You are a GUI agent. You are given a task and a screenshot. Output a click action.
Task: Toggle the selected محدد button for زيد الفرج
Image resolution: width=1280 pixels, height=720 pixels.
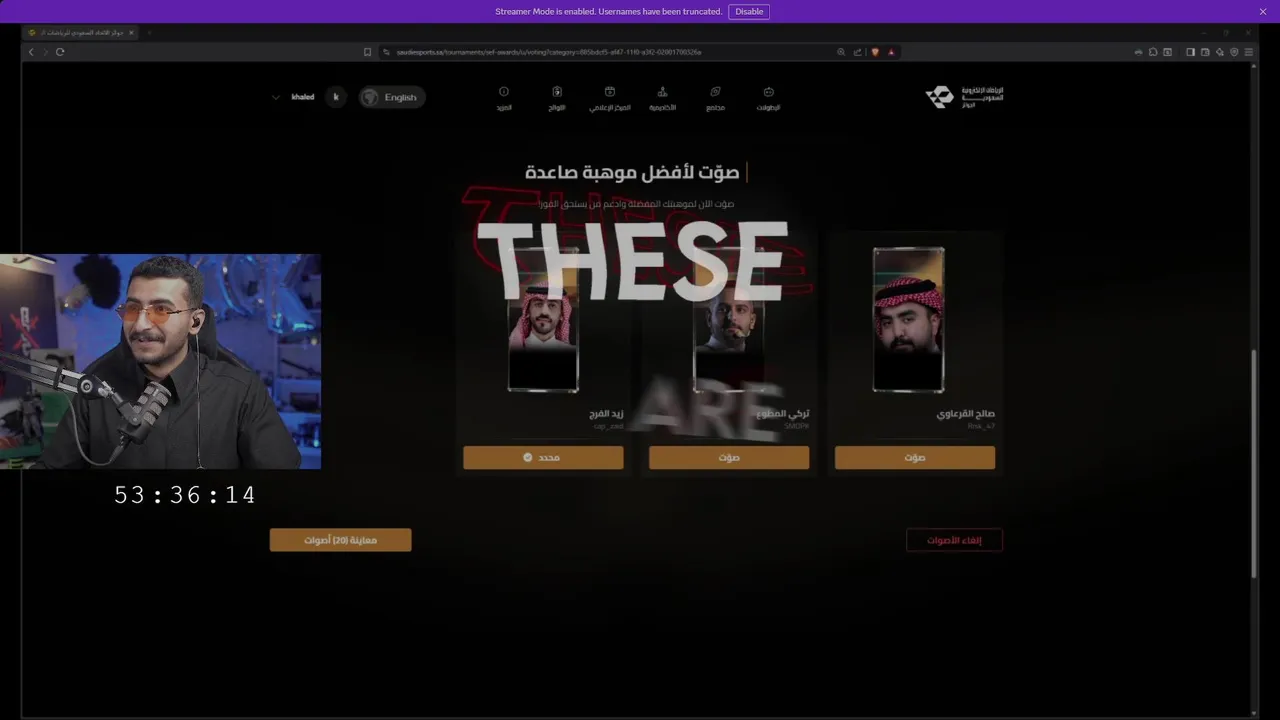(543, 457)
